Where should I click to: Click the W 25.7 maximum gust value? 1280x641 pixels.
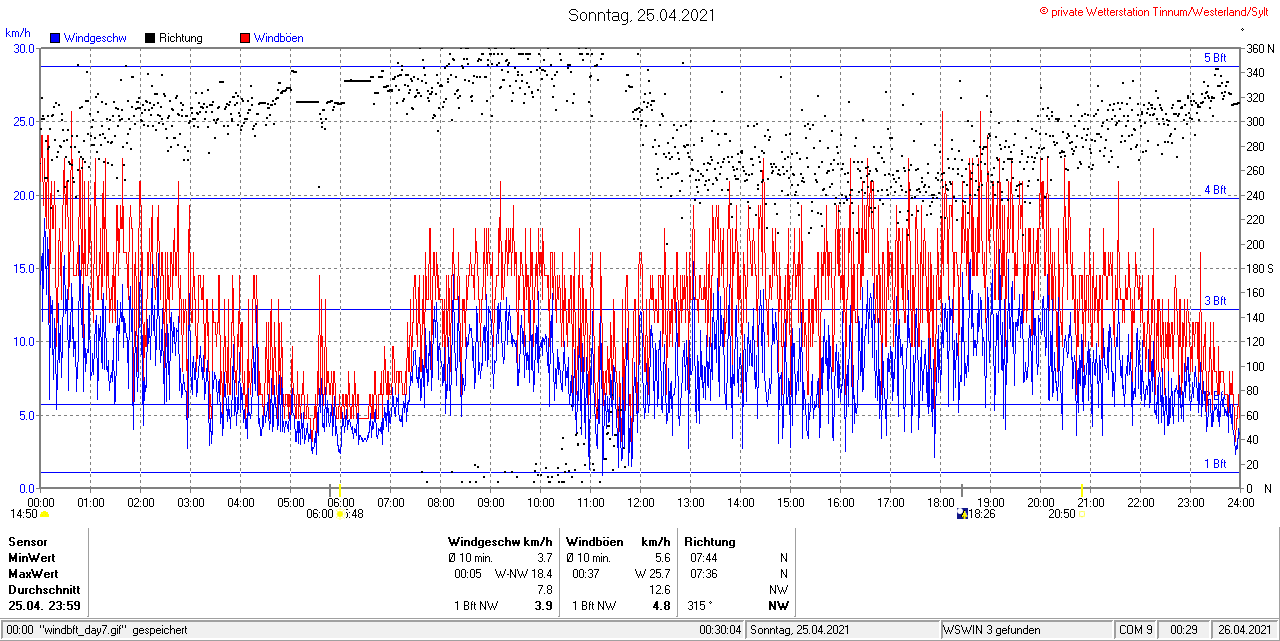point(652,574)
